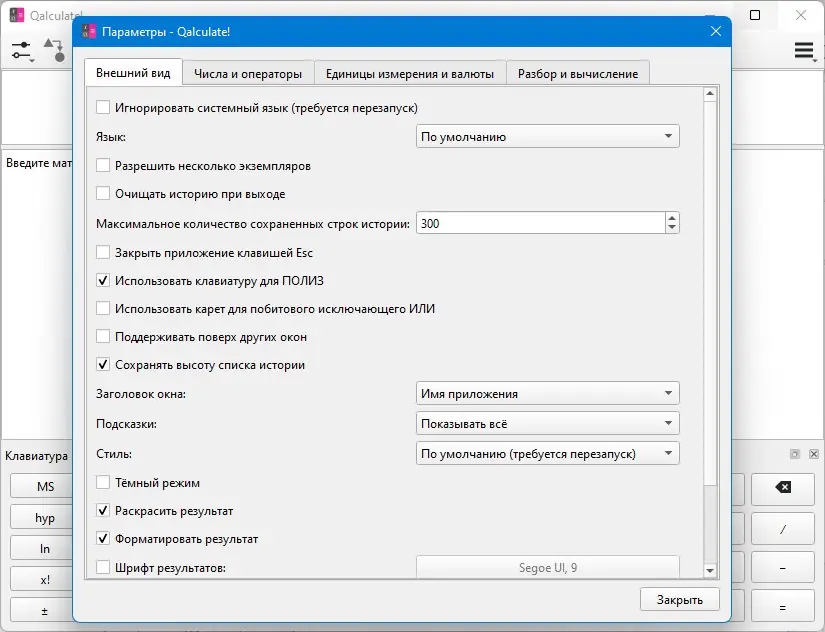Enable 'Разрешить несколько экземпляров' checkbox
The image size is (825, 632).
[x=103, y=166]
